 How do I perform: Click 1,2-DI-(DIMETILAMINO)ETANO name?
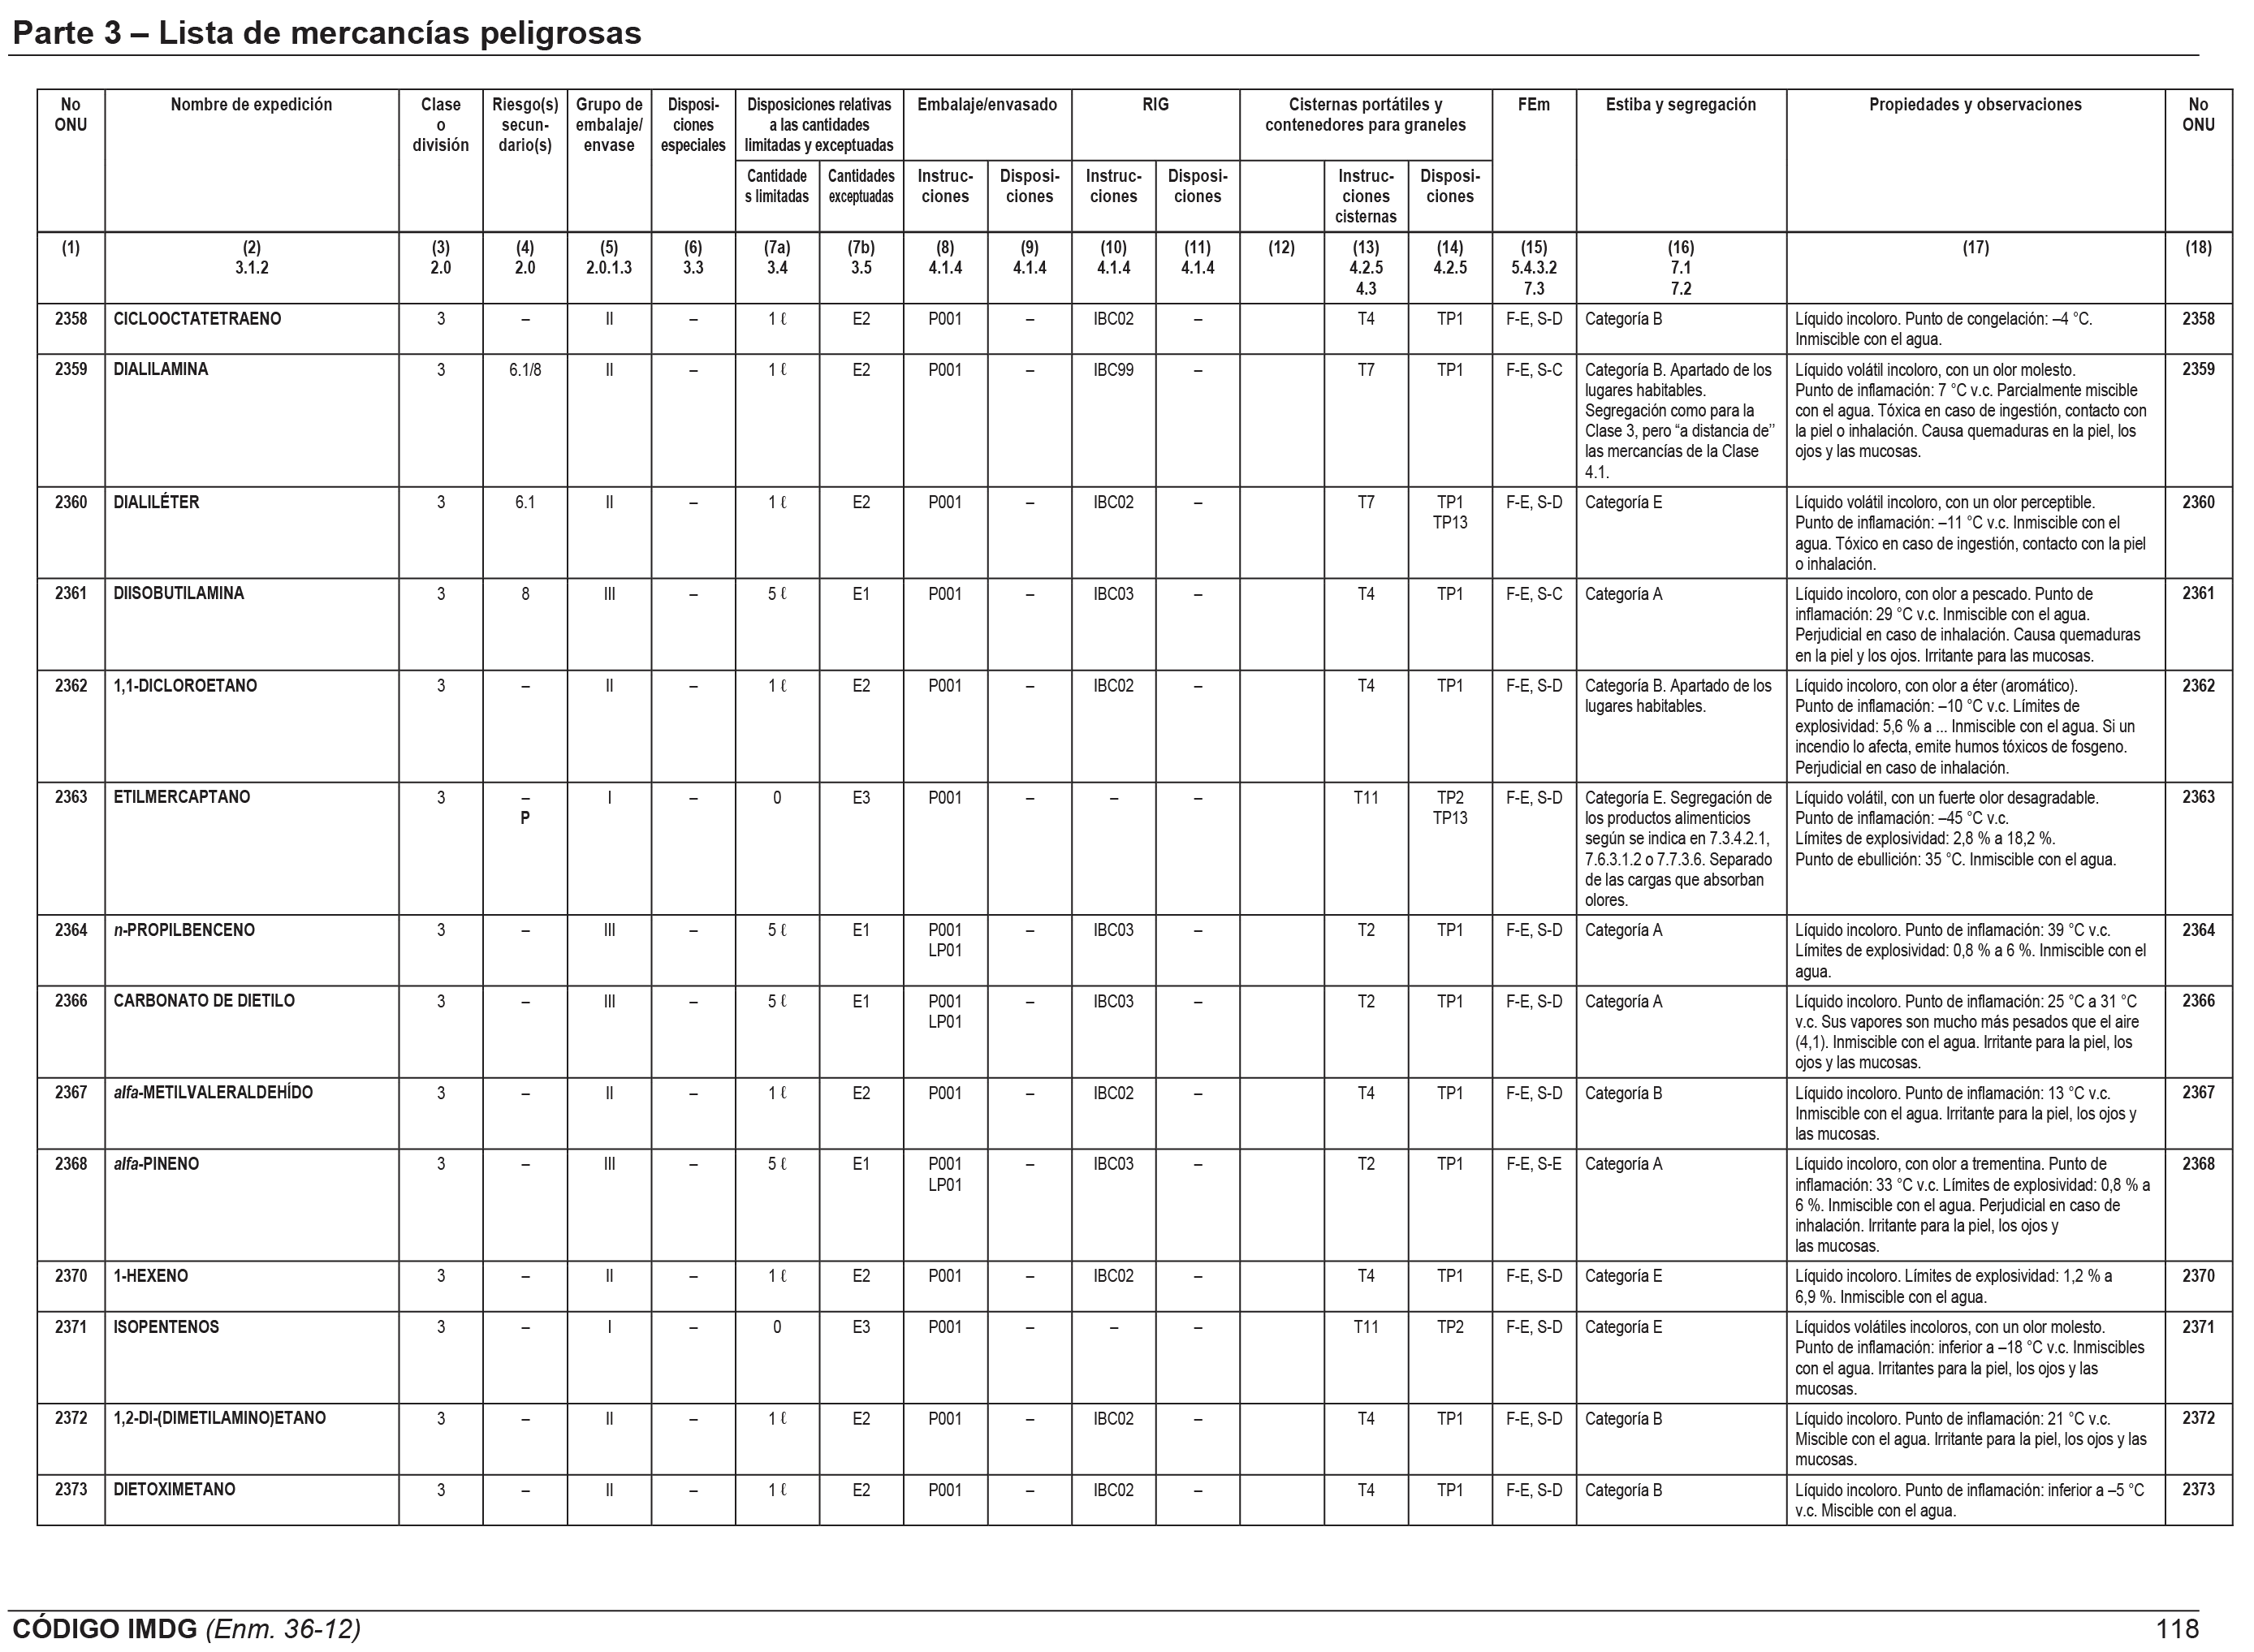(x=219, y=1418)
